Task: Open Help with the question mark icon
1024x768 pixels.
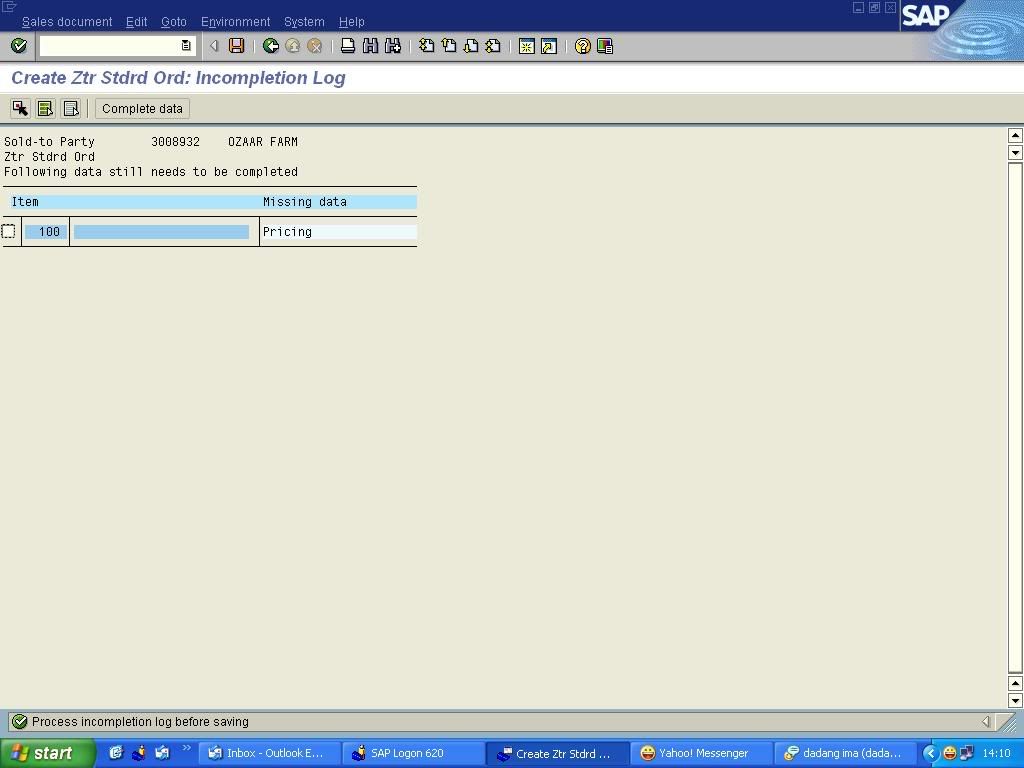Action: (582, 46)
